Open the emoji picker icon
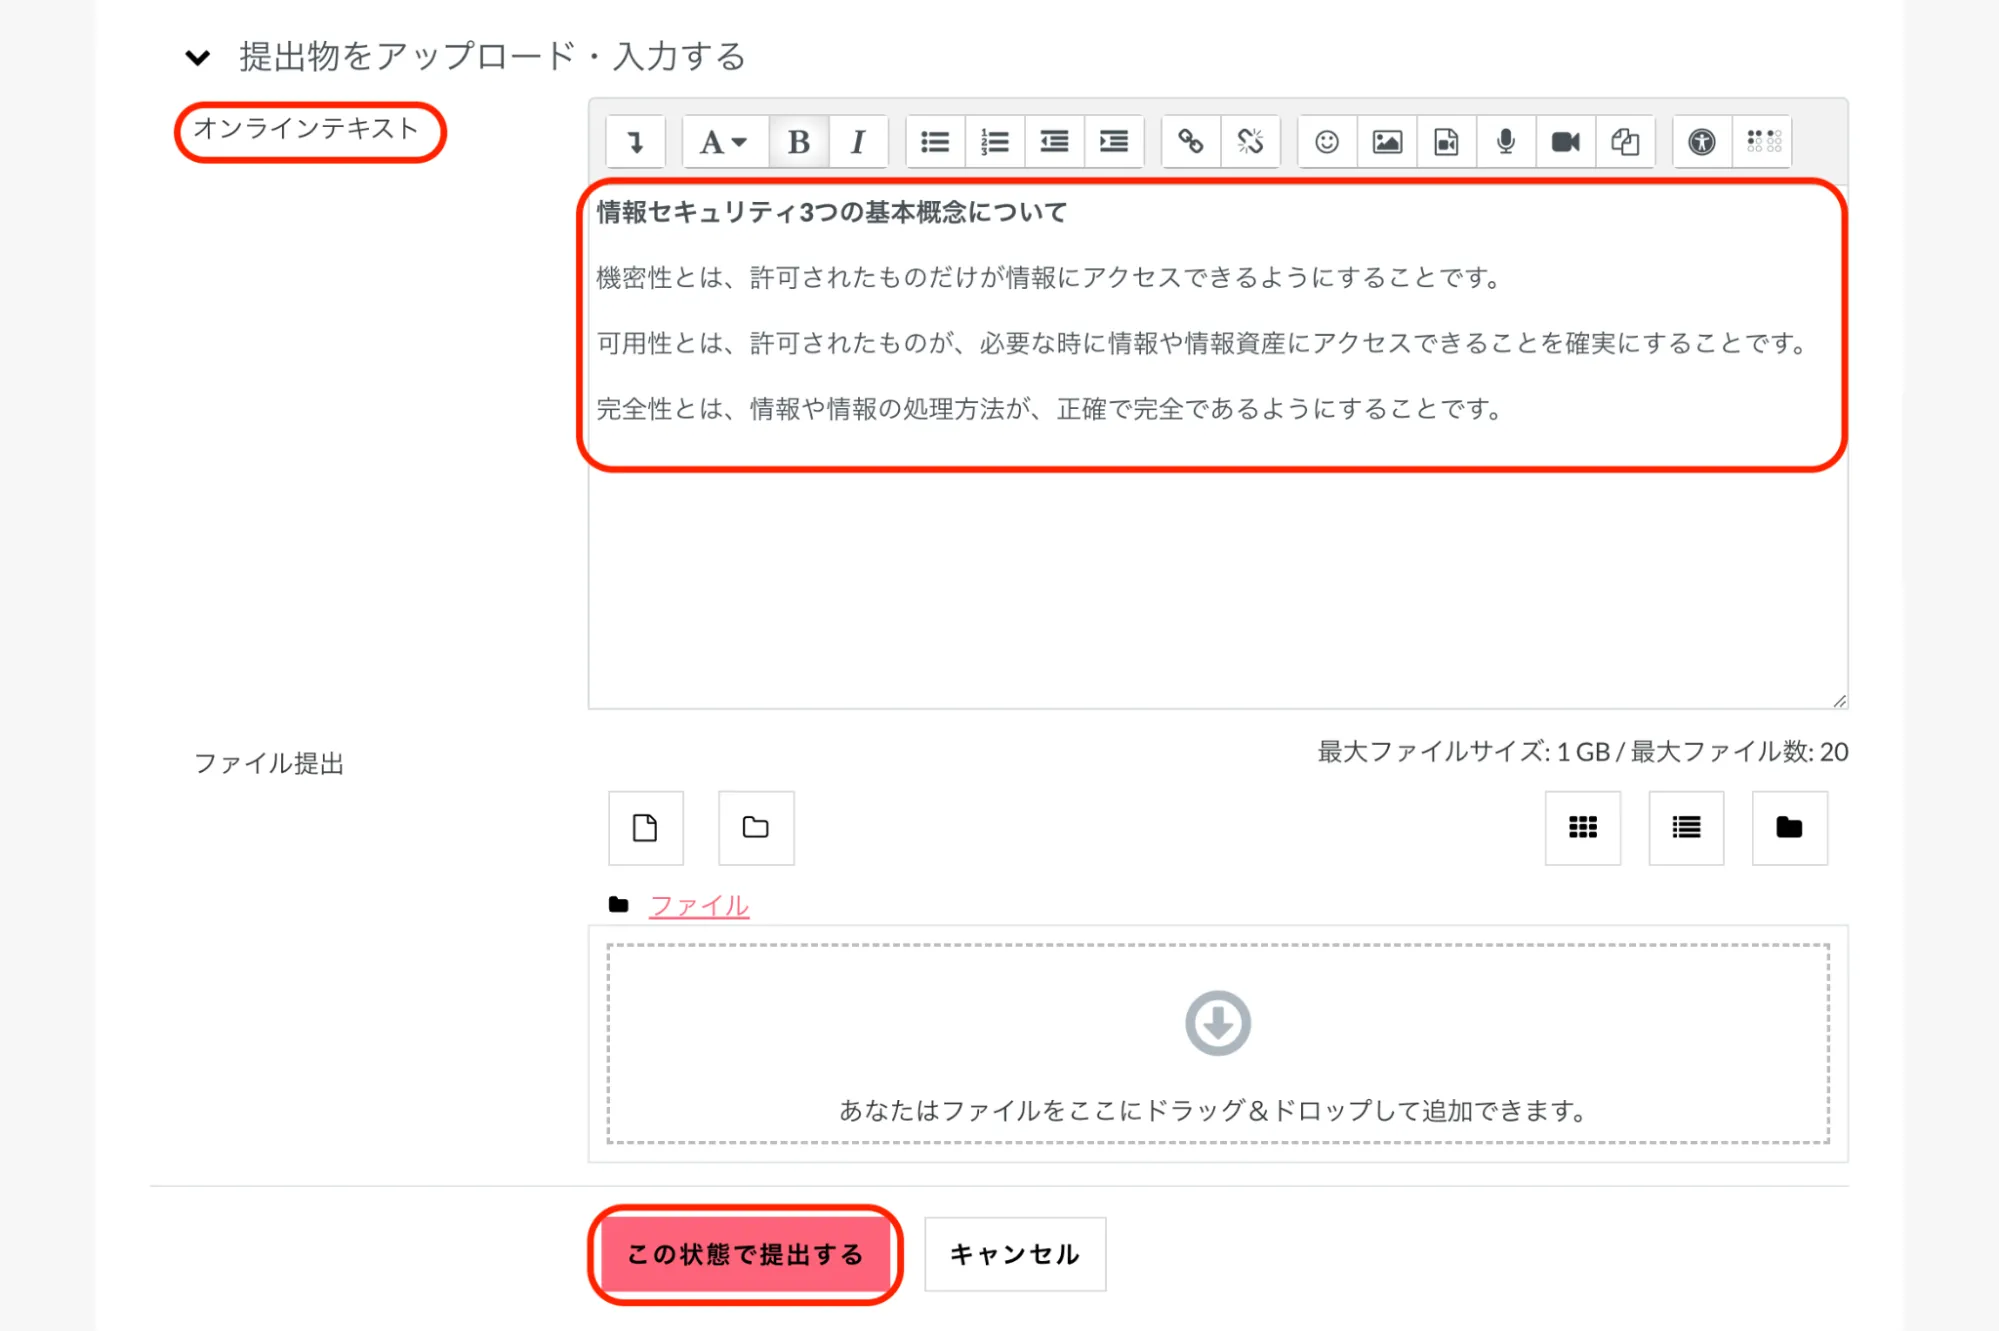Image resolution: width=1999 pixels, height=1332 pixels. [x=1327, y=142]
